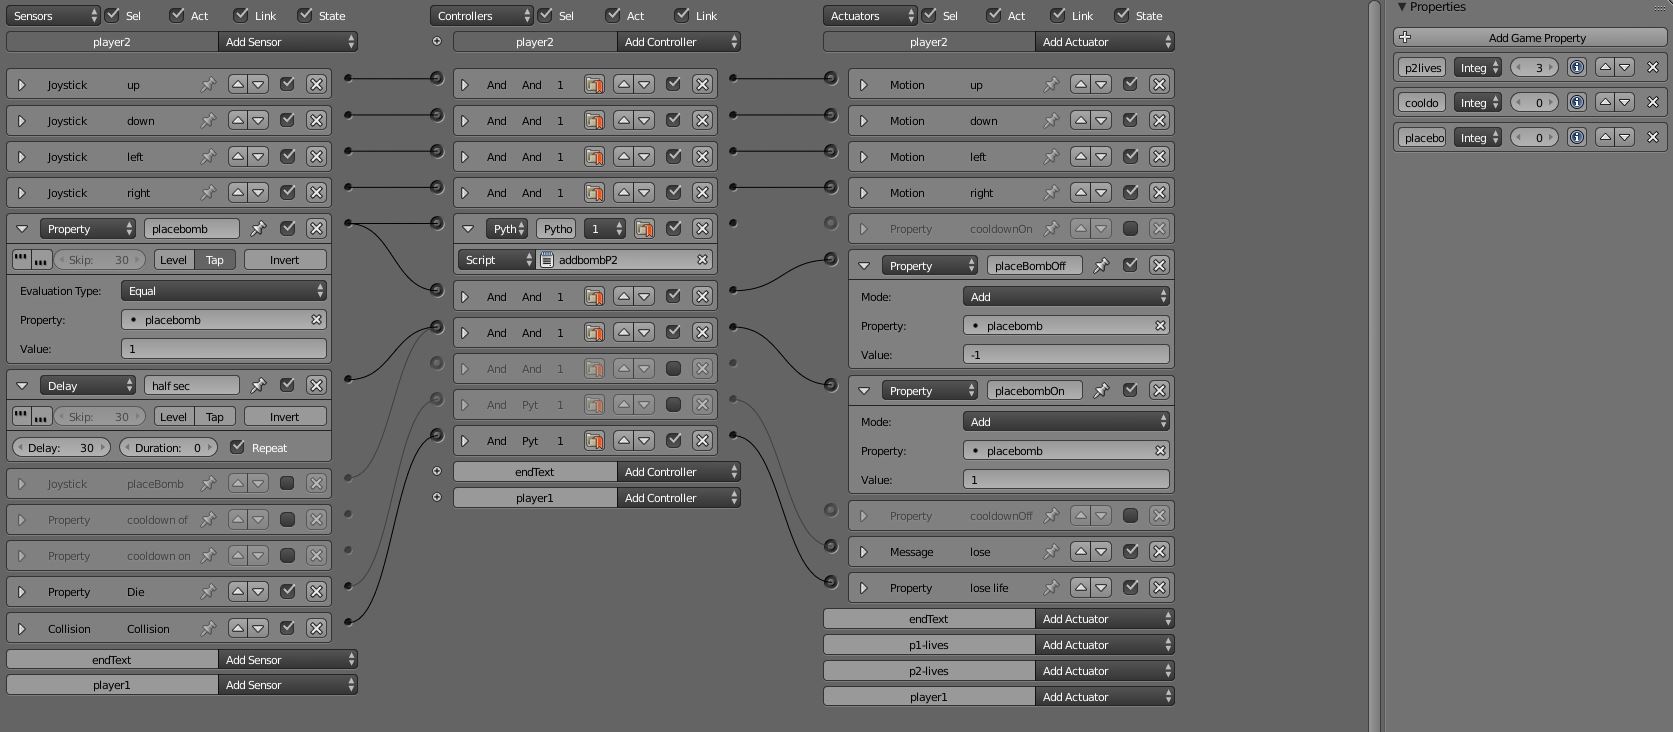Viewport: 1673px width, 732px height.
Task: Collapse the Properties panel
Action: (x=1402, y=7)
